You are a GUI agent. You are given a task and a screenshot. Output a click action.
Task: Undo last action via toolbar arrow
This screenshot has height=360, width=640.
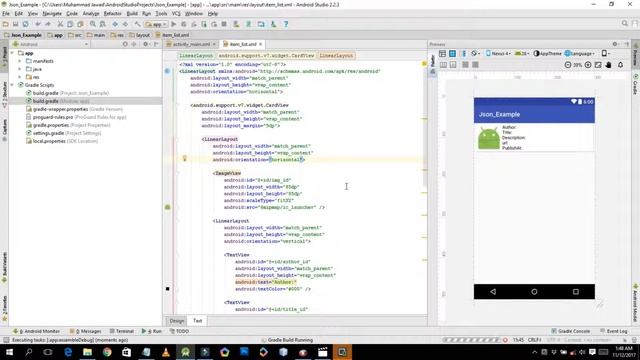click(38, 24)
